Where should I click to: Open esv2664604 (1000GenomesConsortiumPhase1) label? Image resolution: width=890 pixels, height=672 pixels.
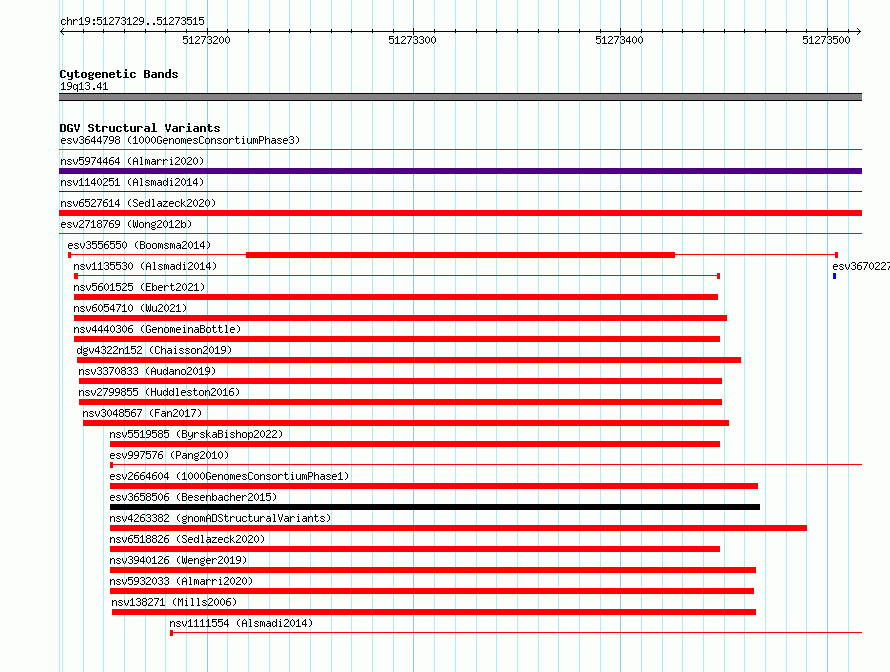(229, 476)
